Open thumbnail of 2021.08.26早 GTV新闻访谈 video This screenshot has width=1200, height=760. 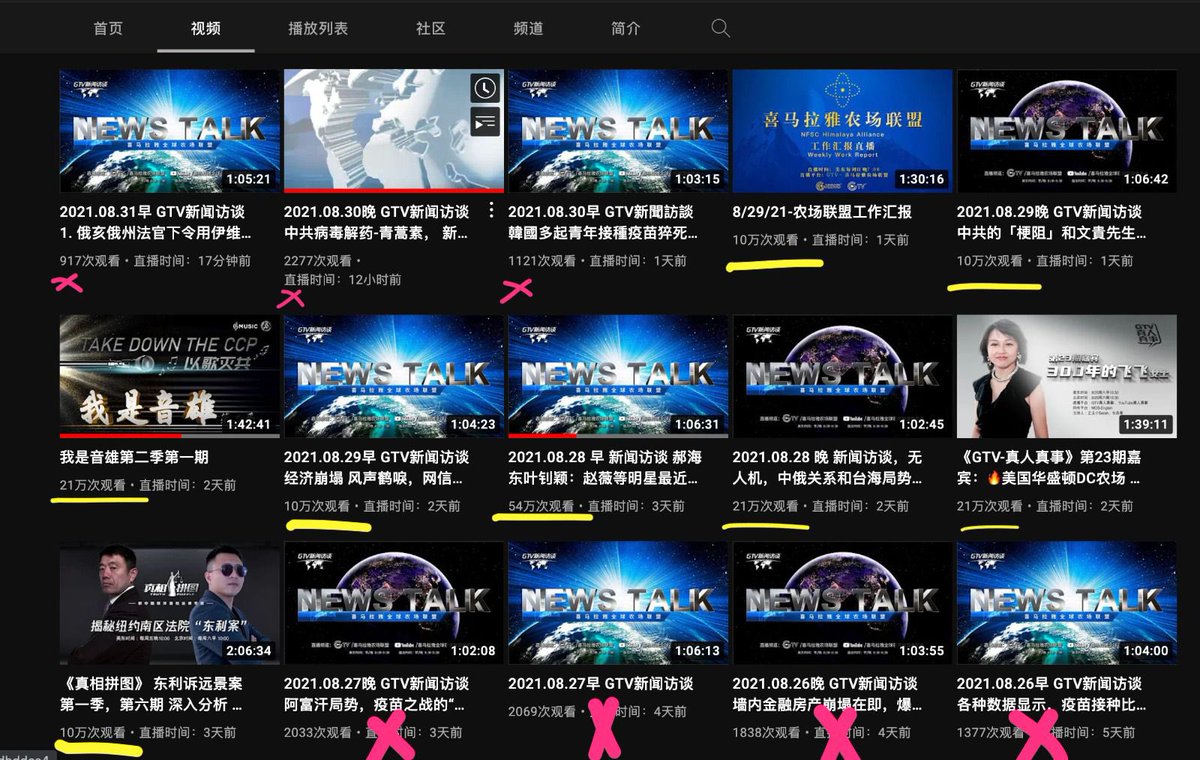[1067, 603]
